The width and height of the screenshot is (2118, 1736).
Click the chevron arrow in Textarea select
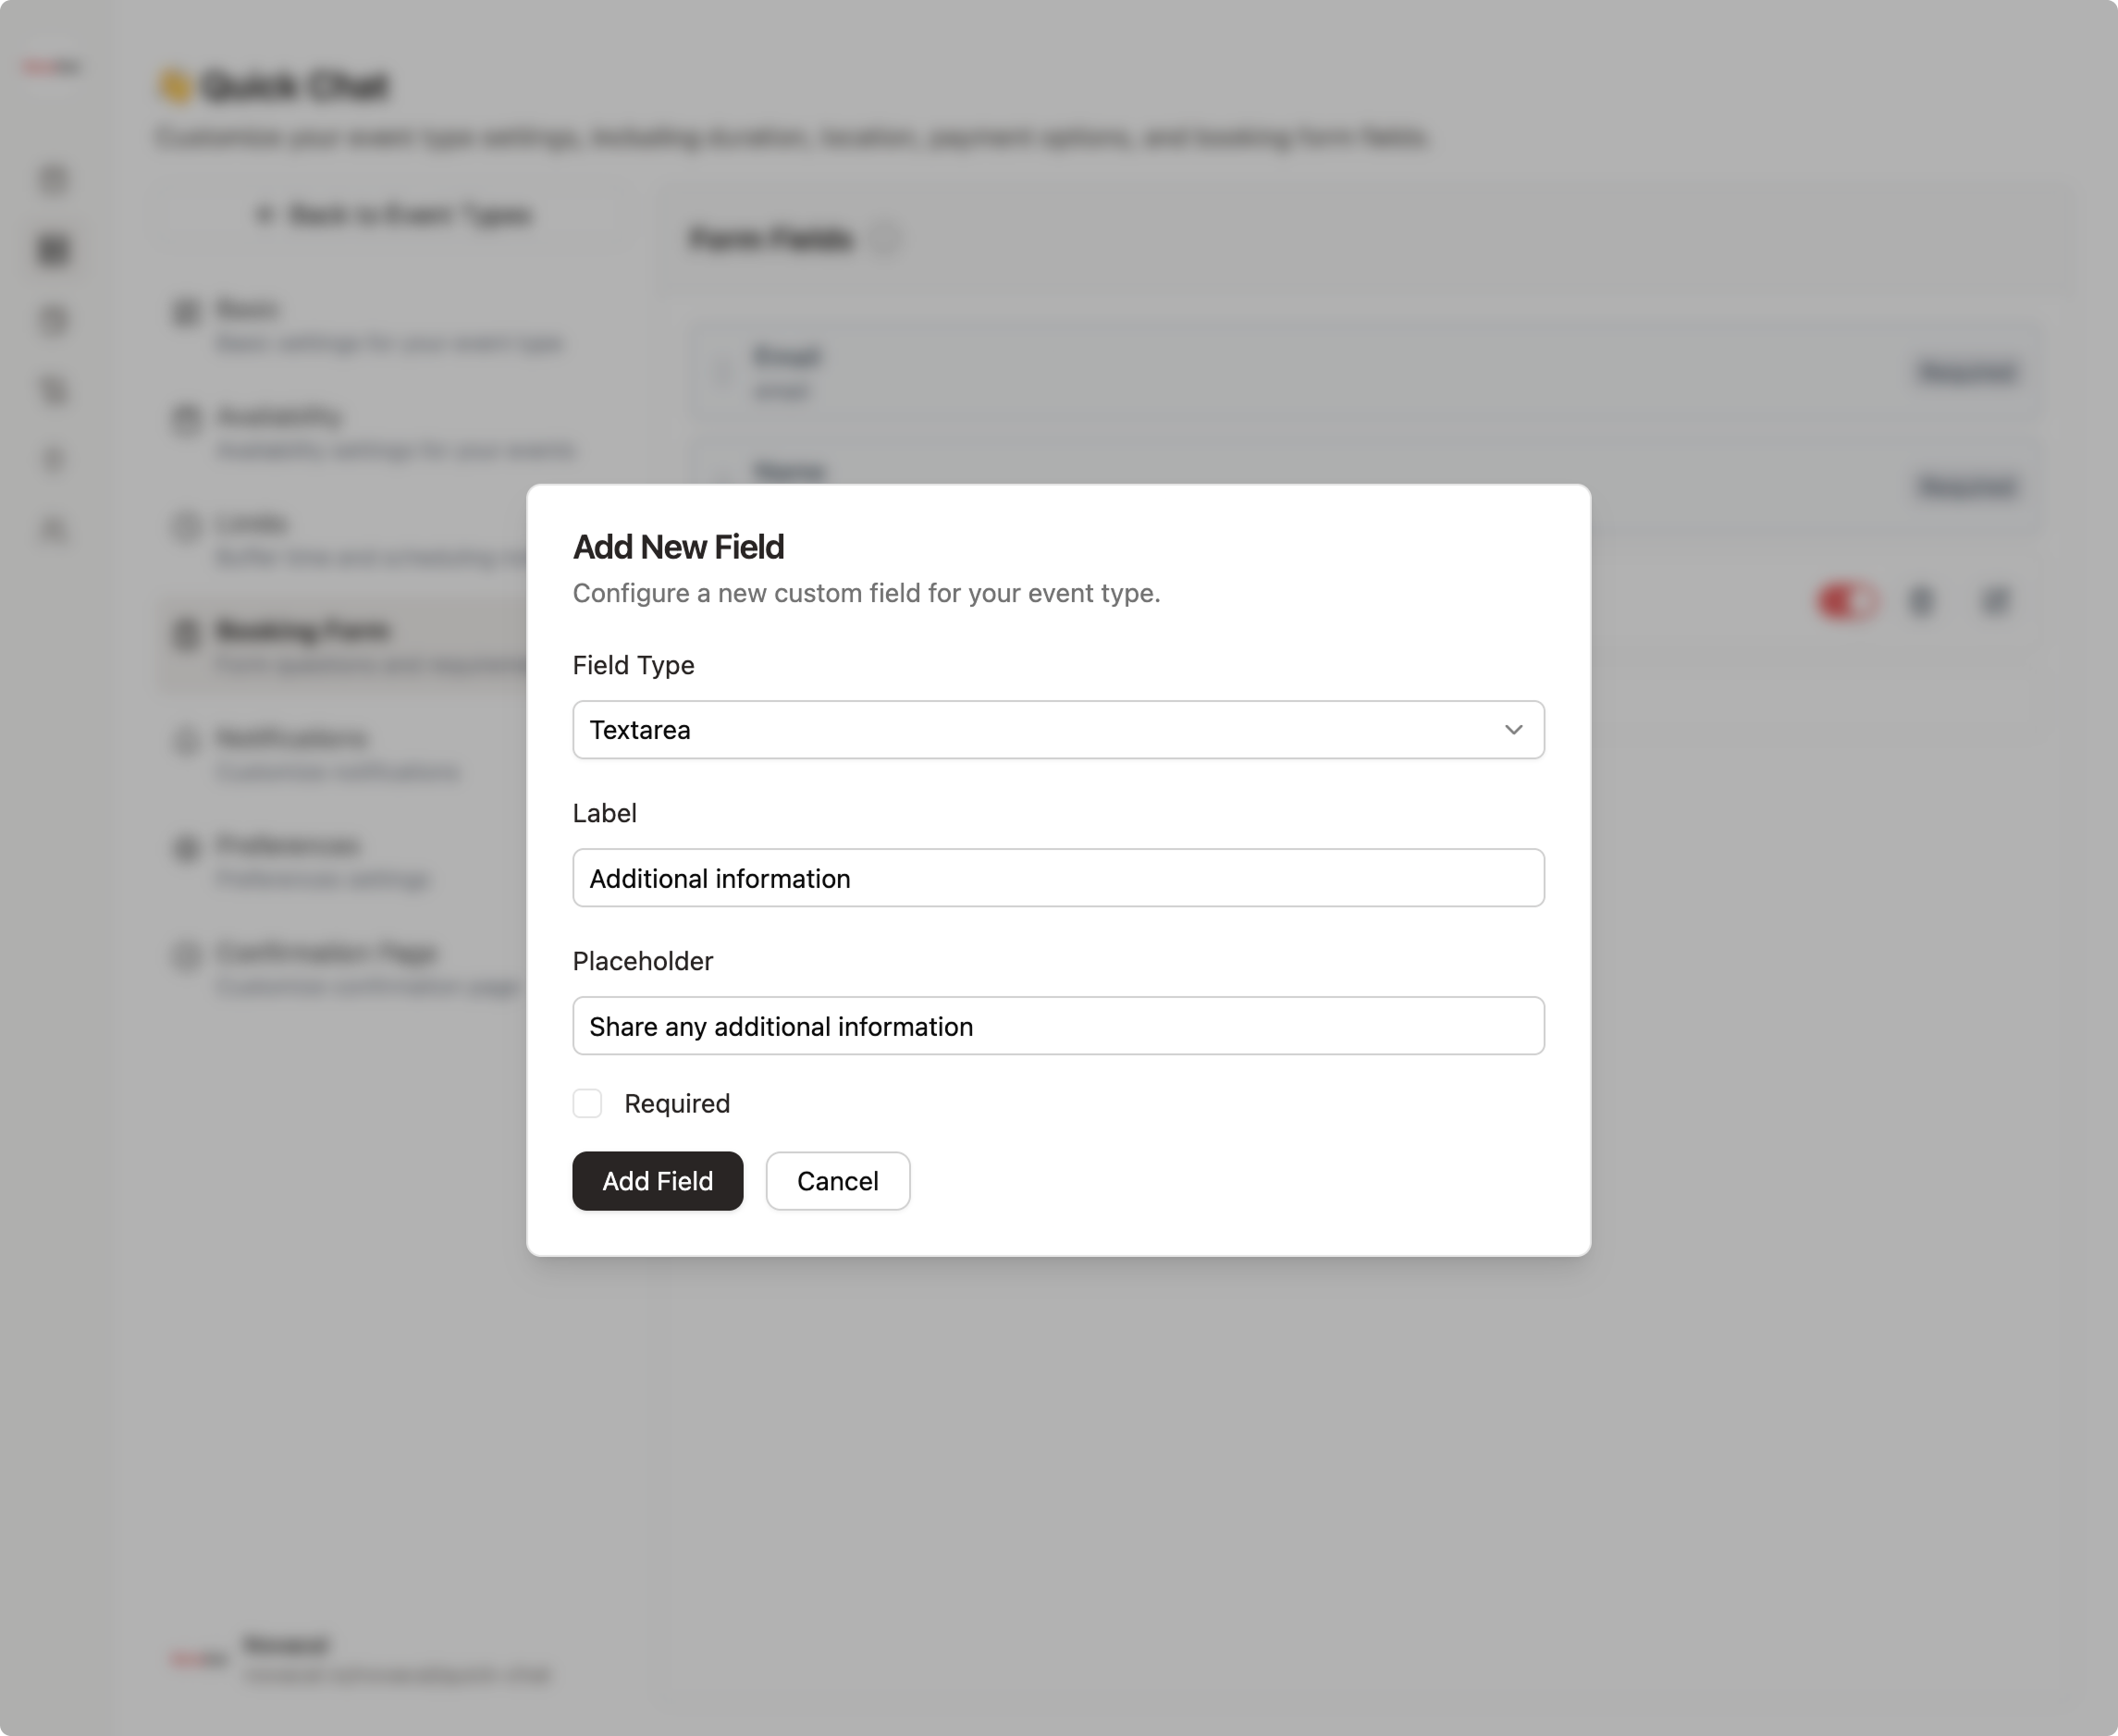[x=1513, y=730]
